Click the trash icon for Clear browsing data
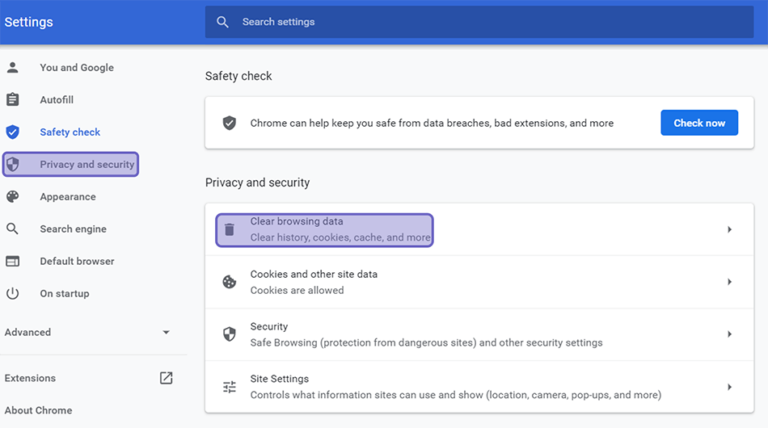The image size is (768, 428). click(x=229, y=229)
